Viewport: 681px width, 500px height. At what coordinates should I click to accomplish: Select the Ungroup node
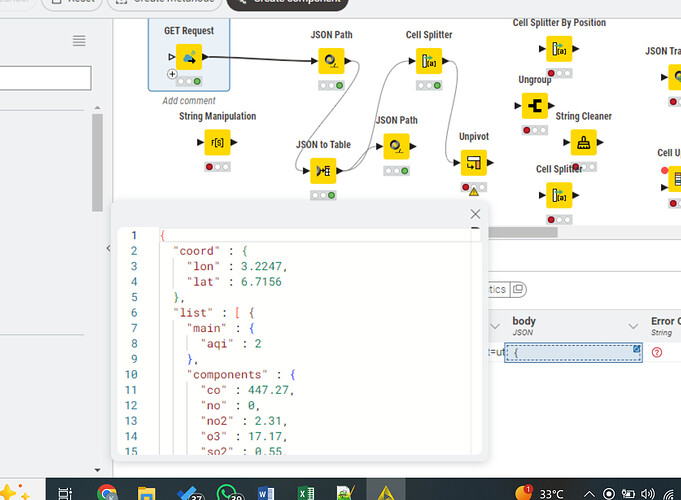535,106
